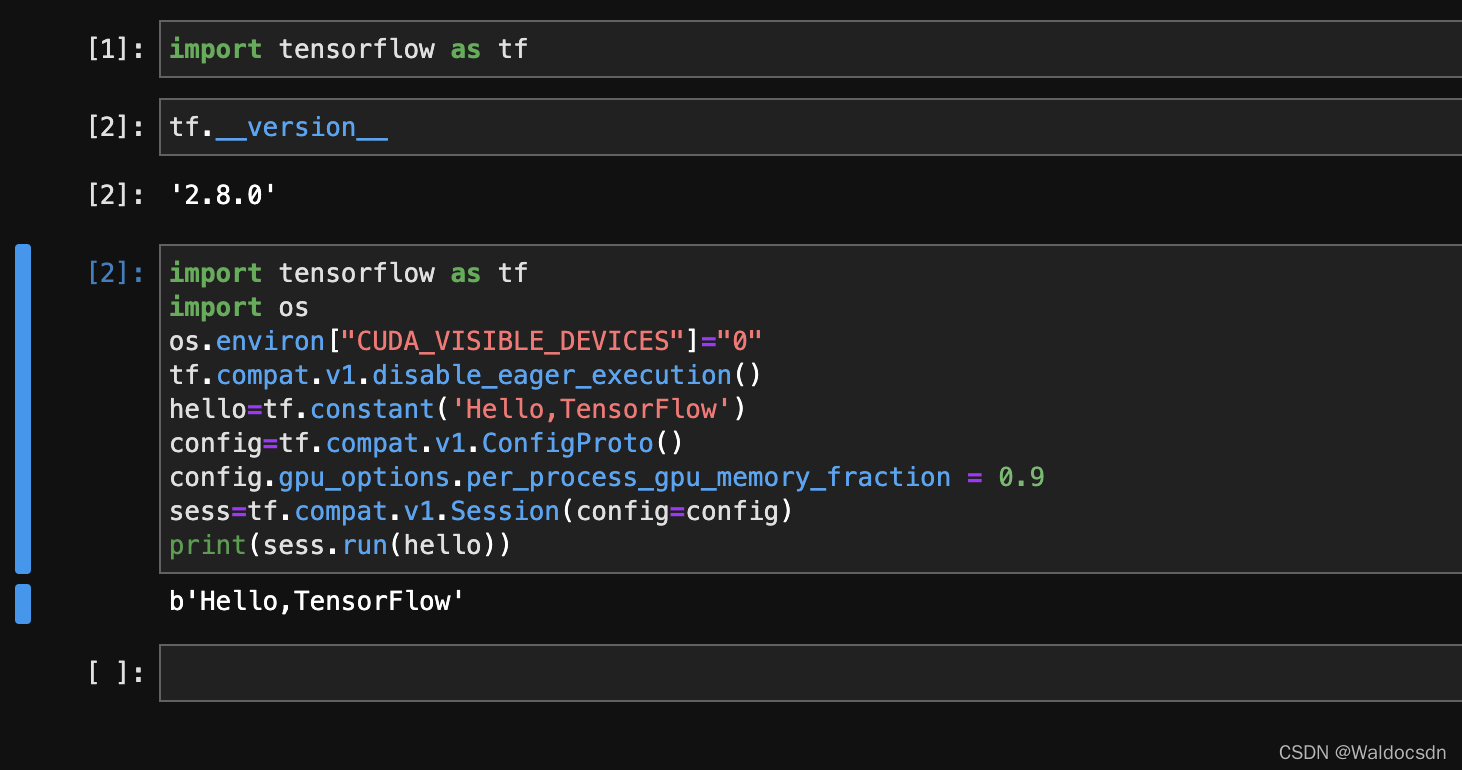Click the b'Hello,TensorFlow' output text
The height and width of the screenshot is (770, 1462).
click(x=317, y=601)
